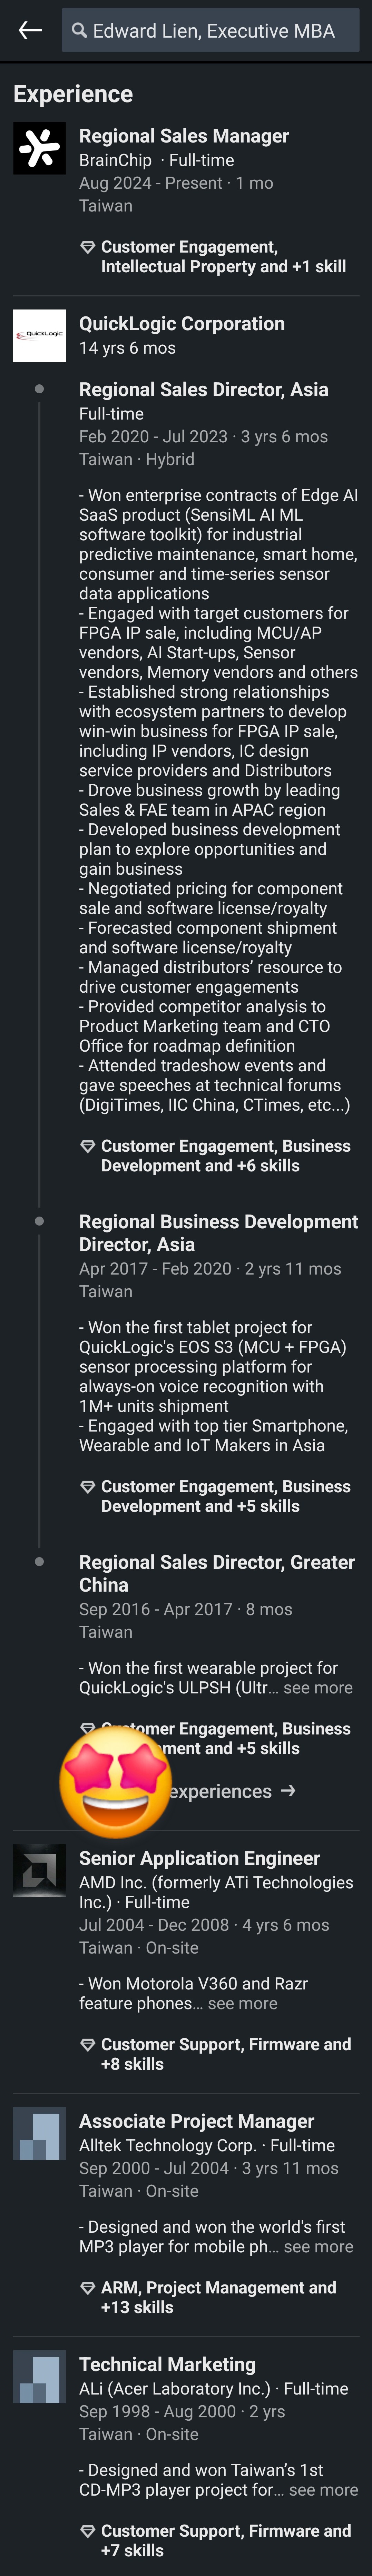The image size is (372, 2576).
Task: Expand QuickLogic ULPSH description with see more
Action: tap(318, 1688)
